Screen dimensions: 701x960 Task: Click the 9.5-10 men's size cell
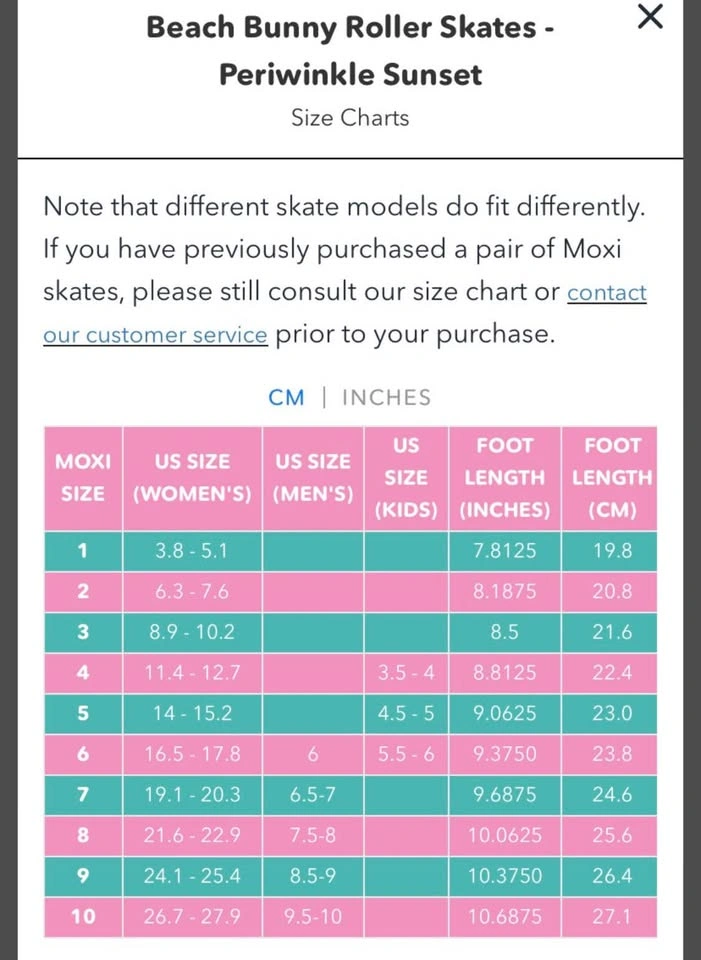[313, 916]
